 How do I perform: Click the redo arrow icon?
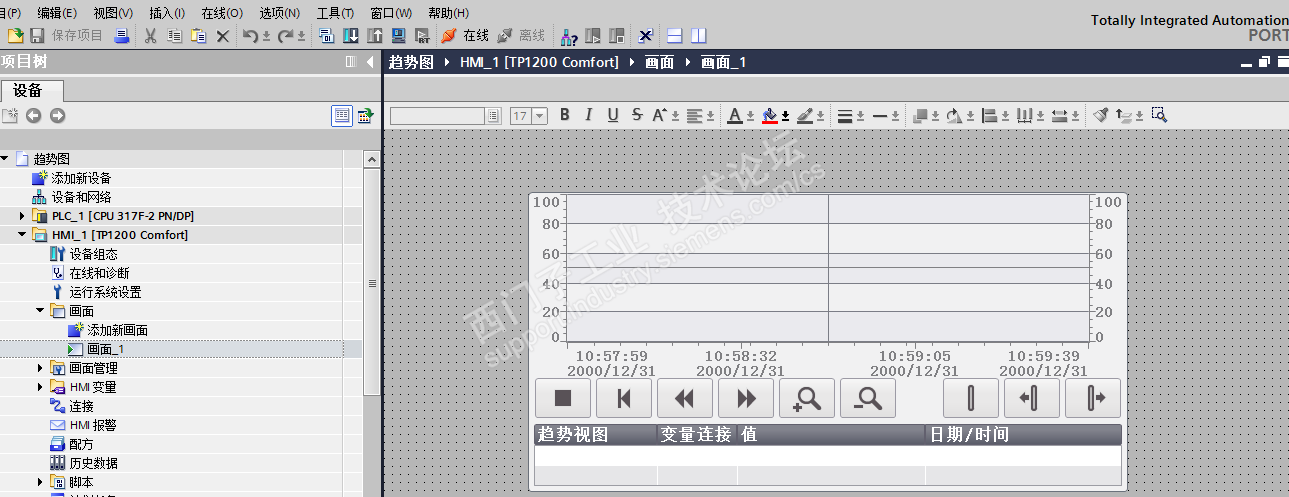tap(285, 36)
